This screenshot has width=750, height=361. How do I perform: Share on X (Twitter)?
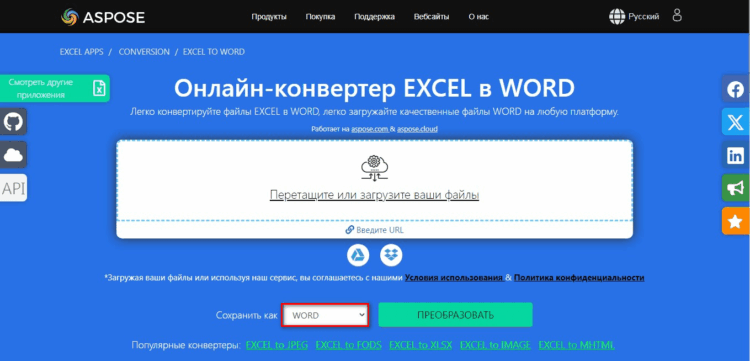point(736,122)
